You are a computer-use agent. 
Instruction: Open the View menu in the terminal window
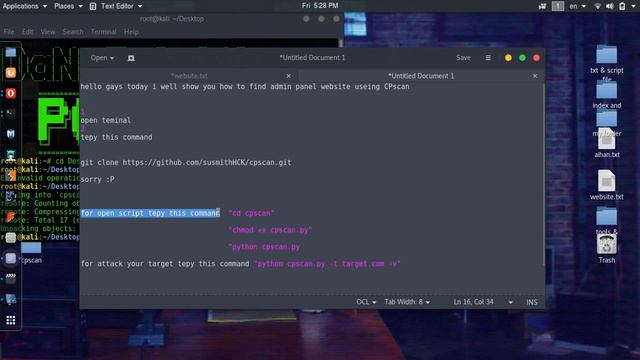pos(48,32)
